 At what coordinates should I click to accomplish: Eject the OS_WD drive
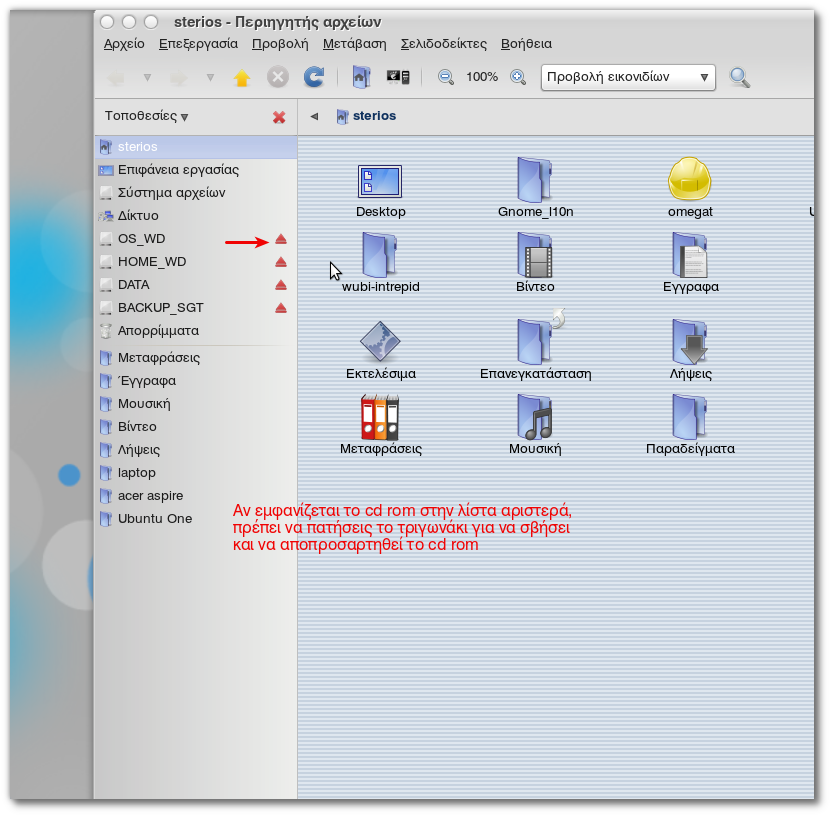pyautogui.click(x=281, y=239)
